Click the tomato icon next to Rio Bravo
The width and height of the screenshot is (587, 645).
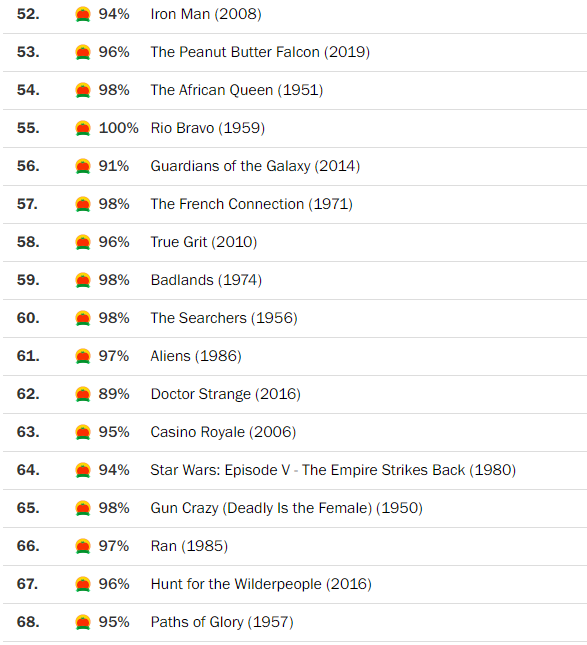coord(83,128)
